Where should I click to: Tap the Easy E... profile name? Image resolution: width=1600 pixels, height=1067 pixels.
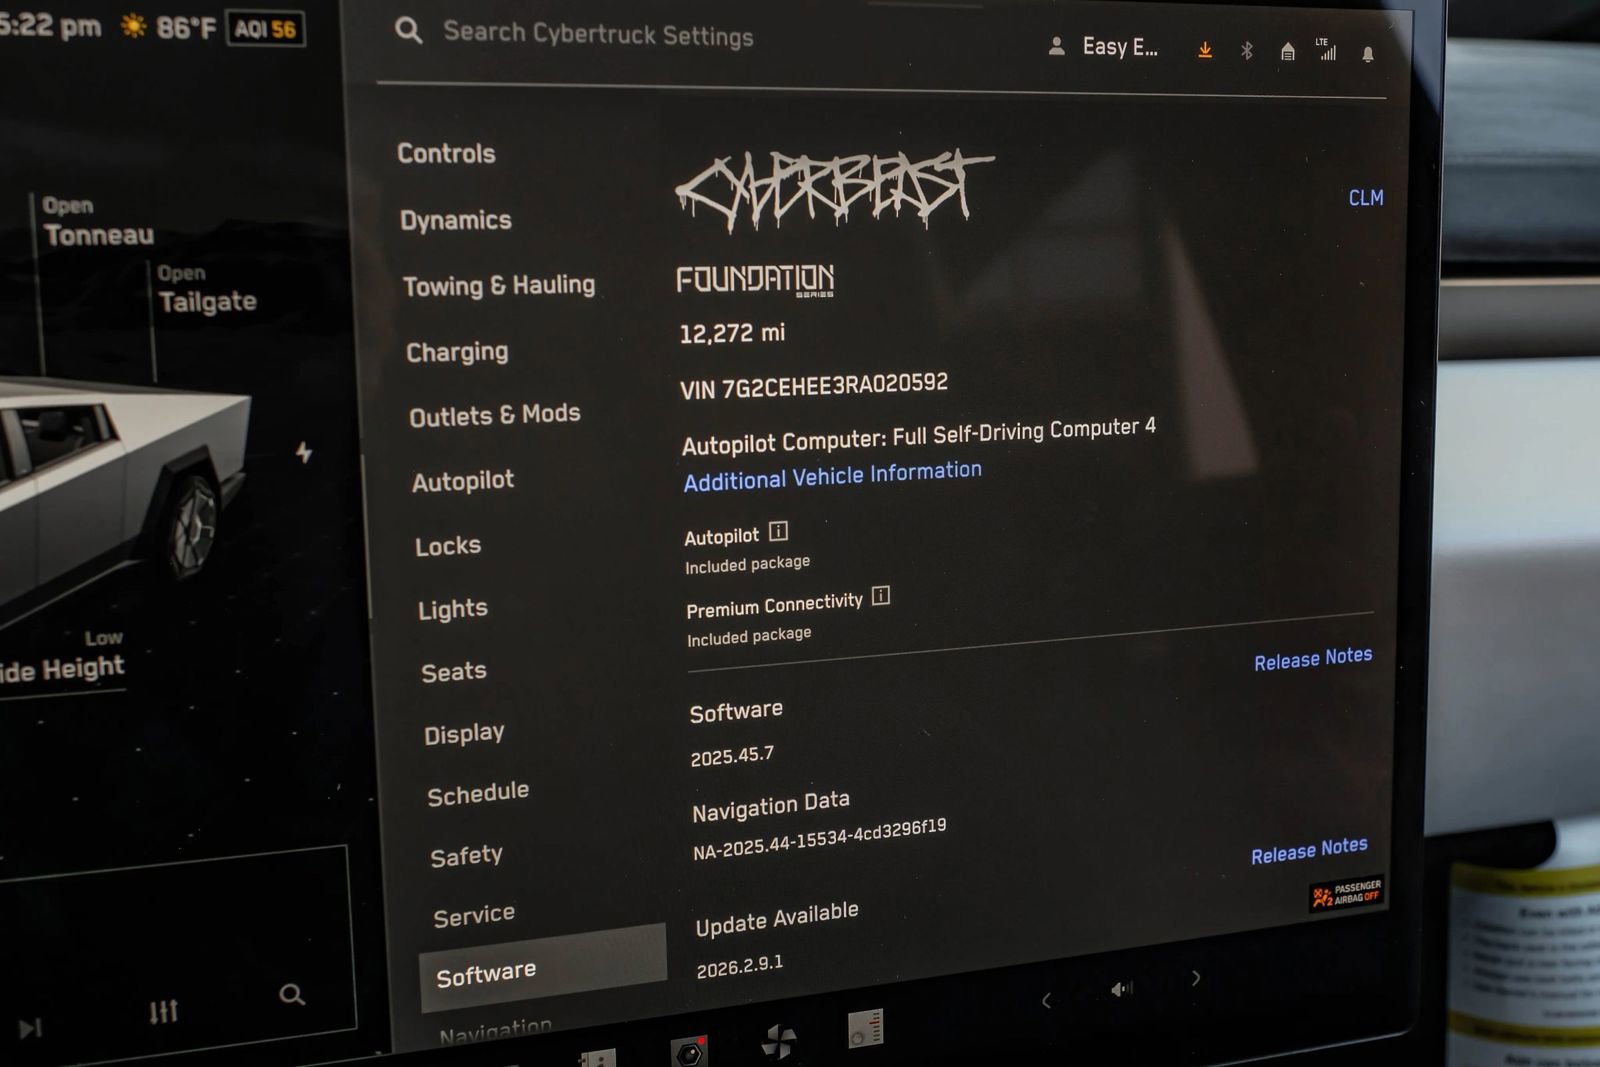coord(1120,47)
